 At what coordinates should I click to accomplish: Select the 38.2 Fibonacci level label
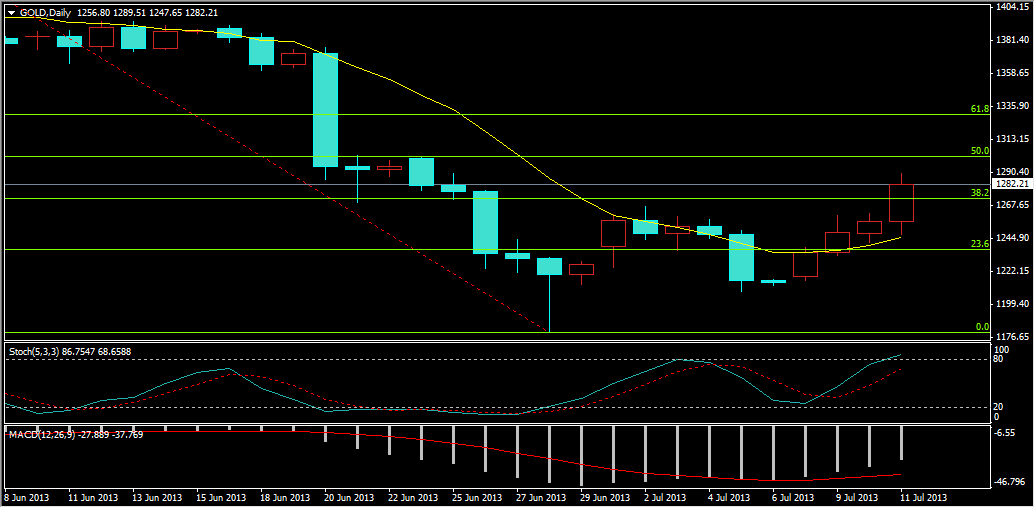tap(980, 193)
